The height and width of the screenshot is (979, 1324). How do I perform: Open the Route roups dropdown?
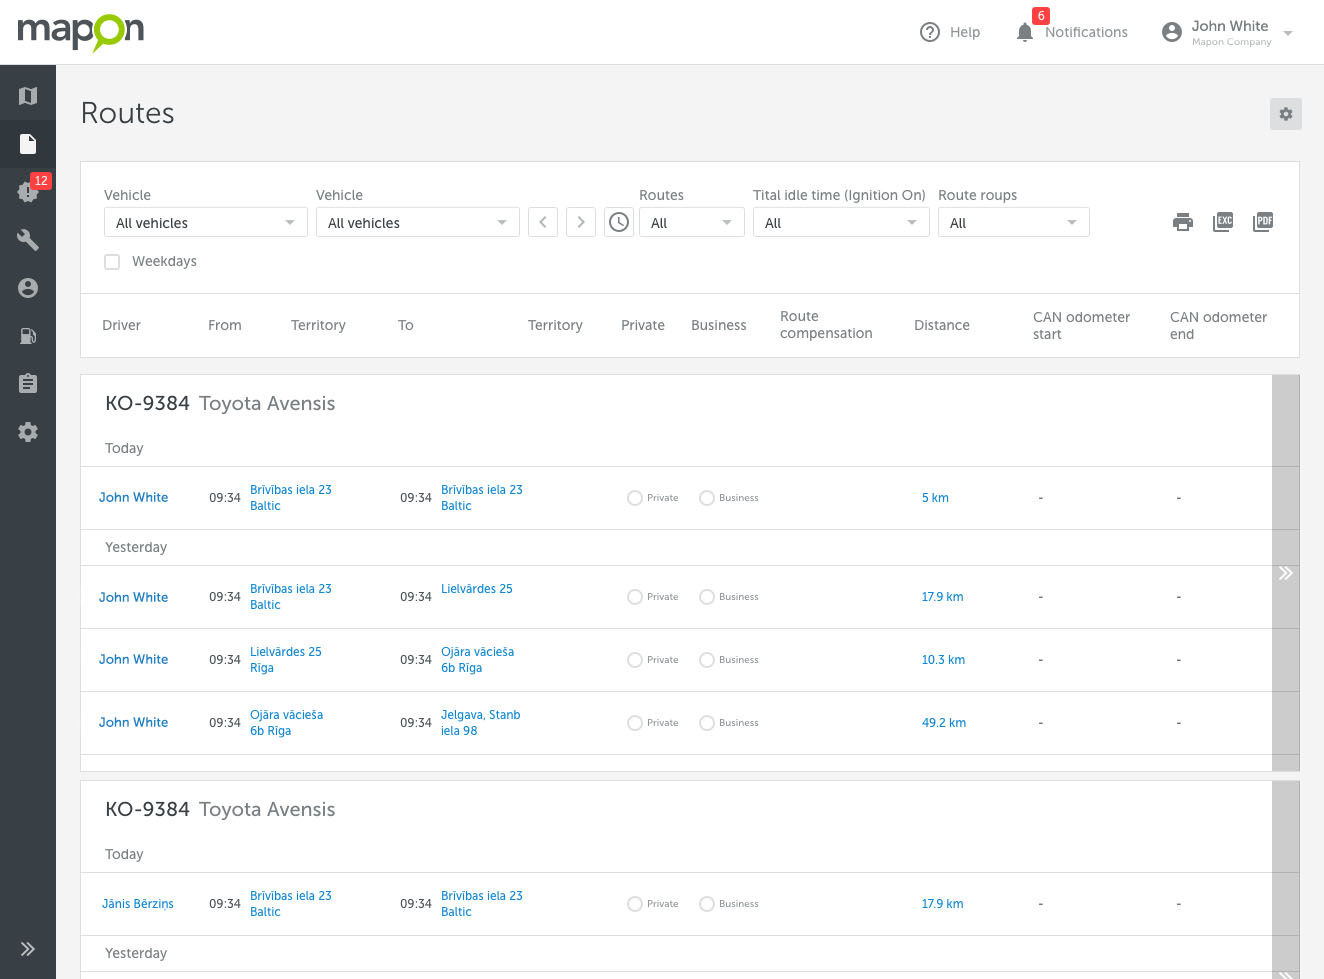point(1014,222)
